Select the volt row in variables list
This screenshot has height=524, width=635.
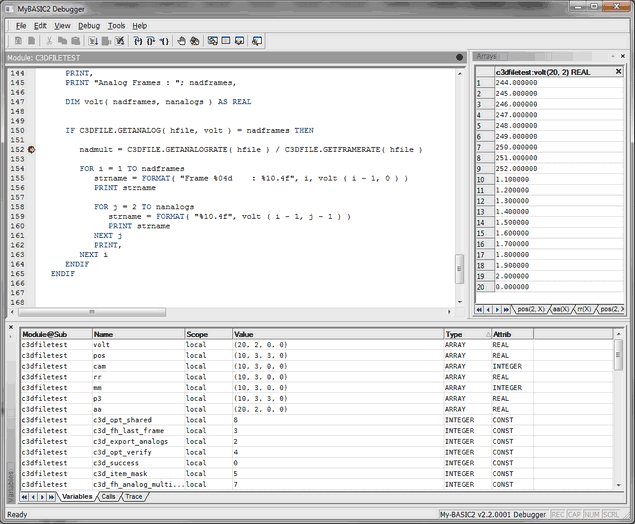pyautogui.click(x=101, y=345)
